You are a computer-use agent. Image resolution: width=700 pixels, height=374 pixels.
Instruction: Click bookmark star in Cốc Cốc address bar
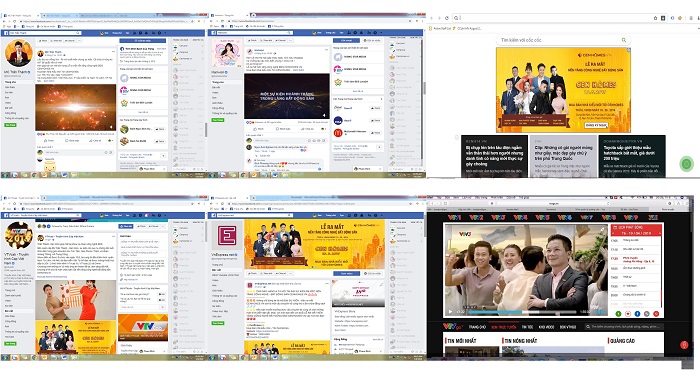pyautogui.click(x=655, y=18)
